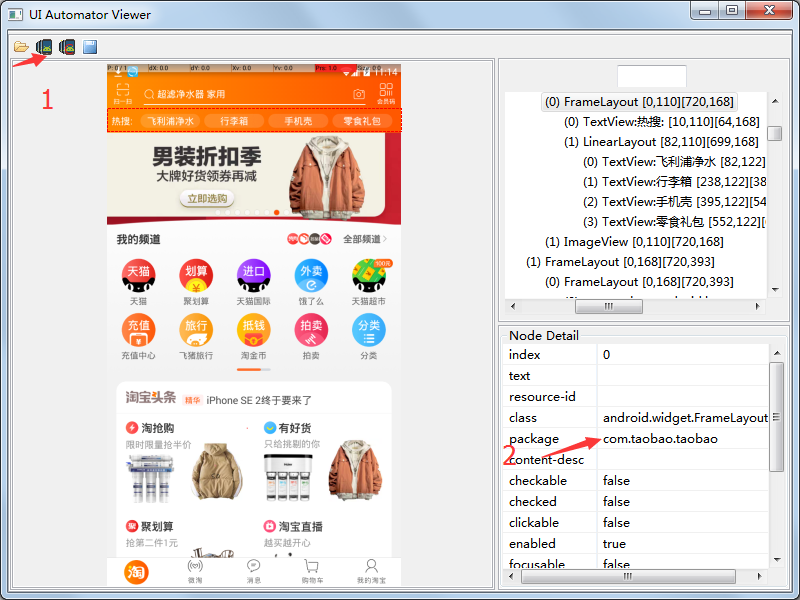The width and height of the screenshot is (800, 600).
Task: Select the 淘金币 channel icon
Action: [254, 330]
